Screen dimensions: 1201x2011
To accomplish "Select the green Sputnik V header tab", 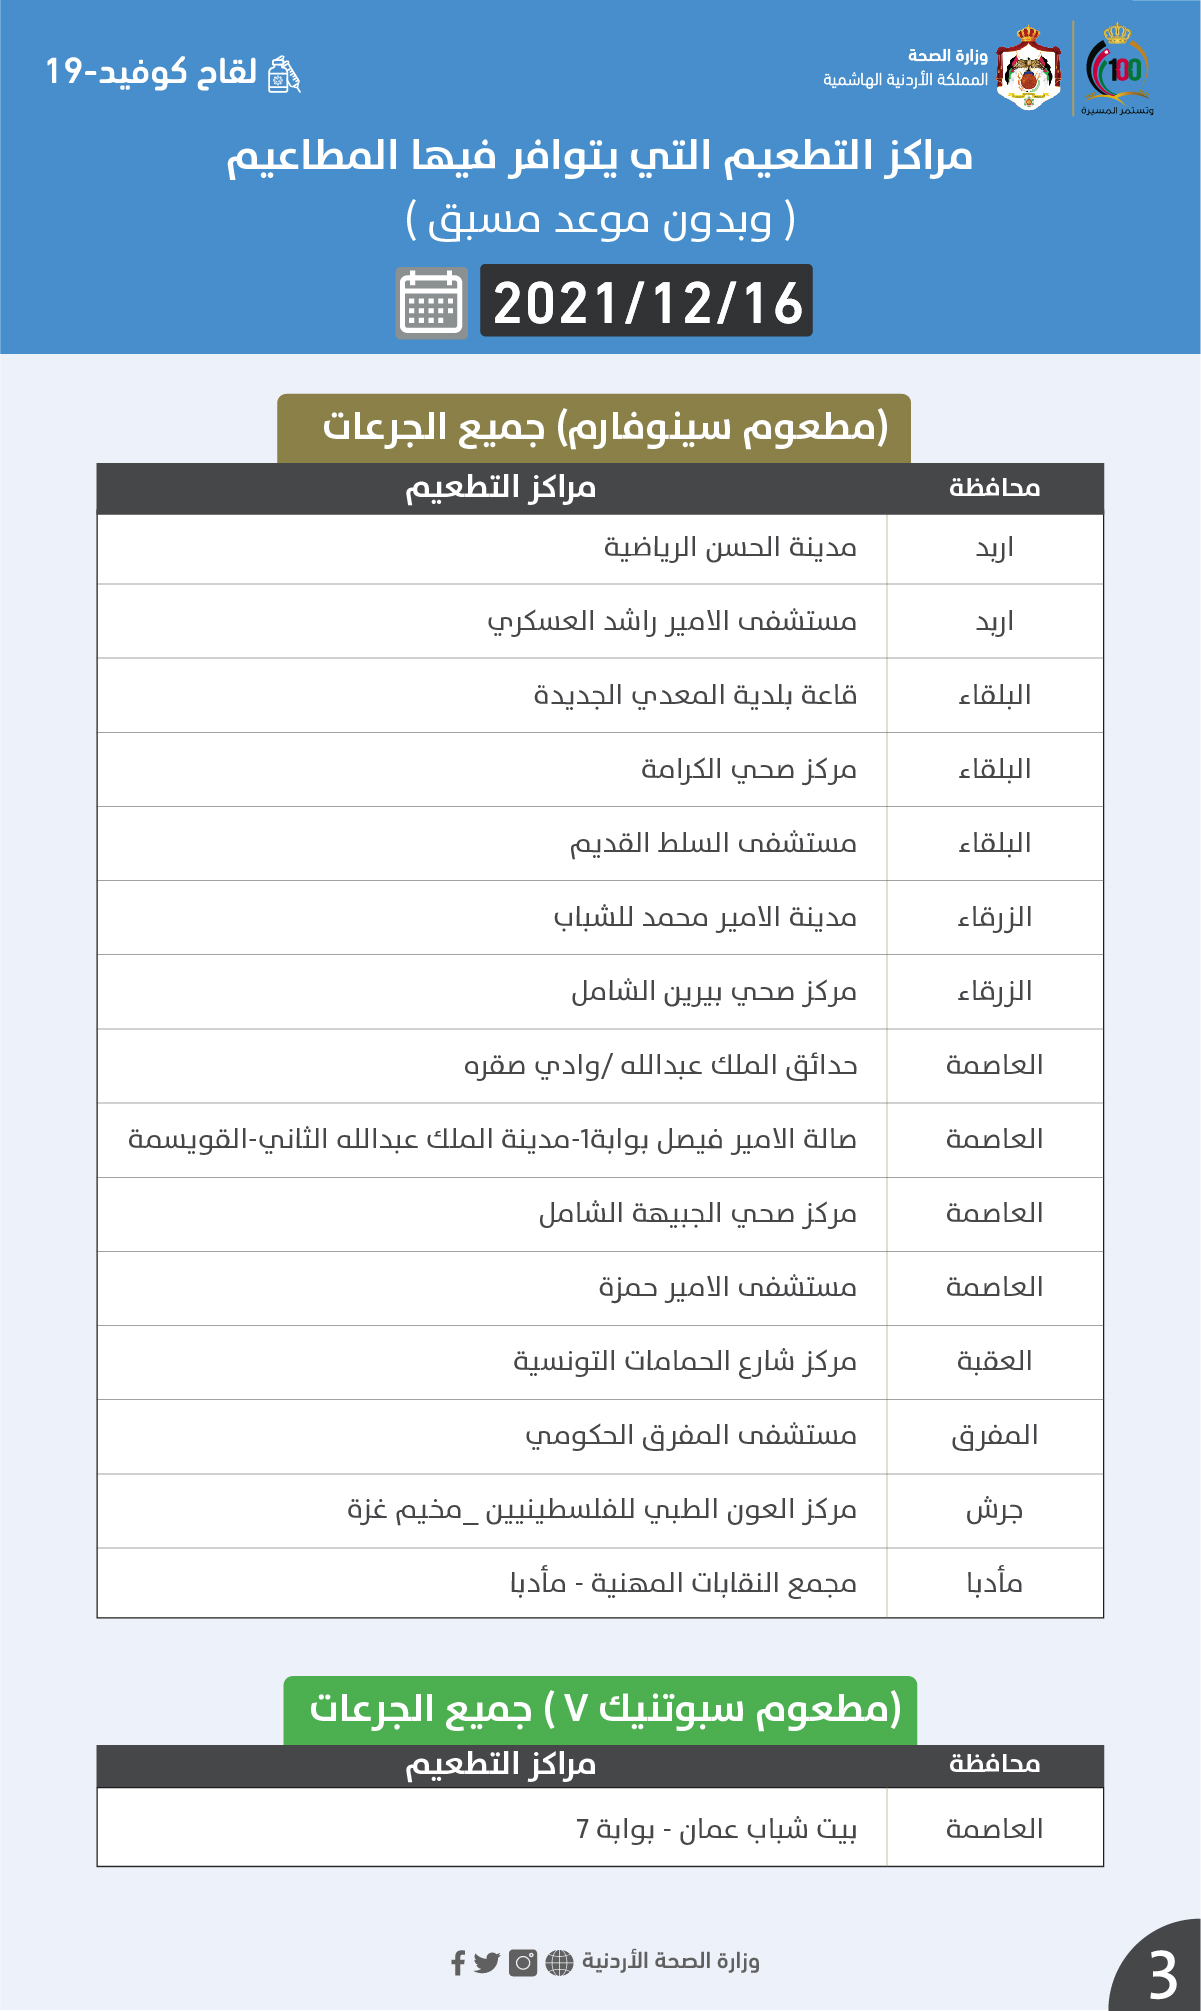I will coord(600,1709).
